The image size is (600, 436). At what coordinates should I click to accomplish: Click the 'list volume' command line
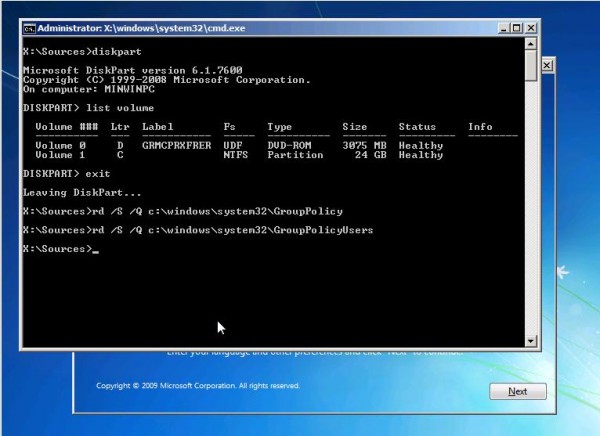88,107
